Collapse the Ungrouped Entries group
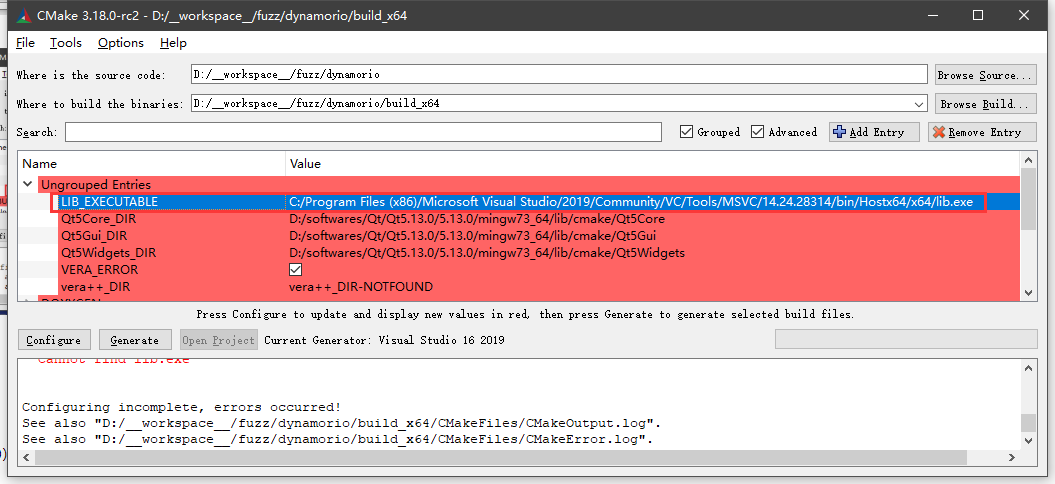The height and width of the screenshot is (484, 1055). (28, 184)
